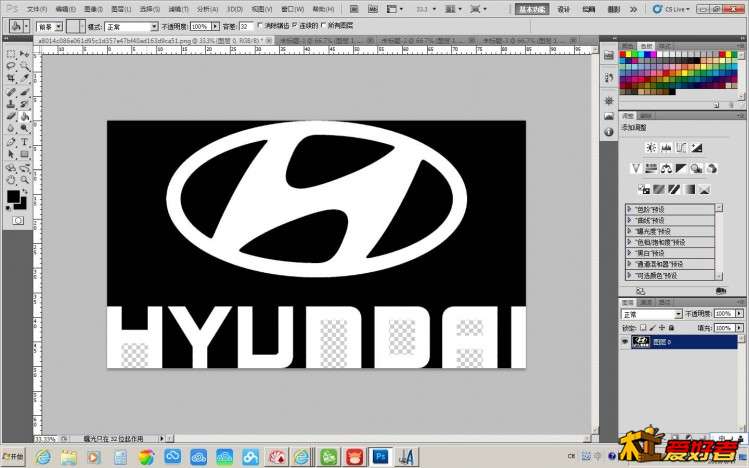
Task: Add Exposure adjustment icon
Action: 696,148
